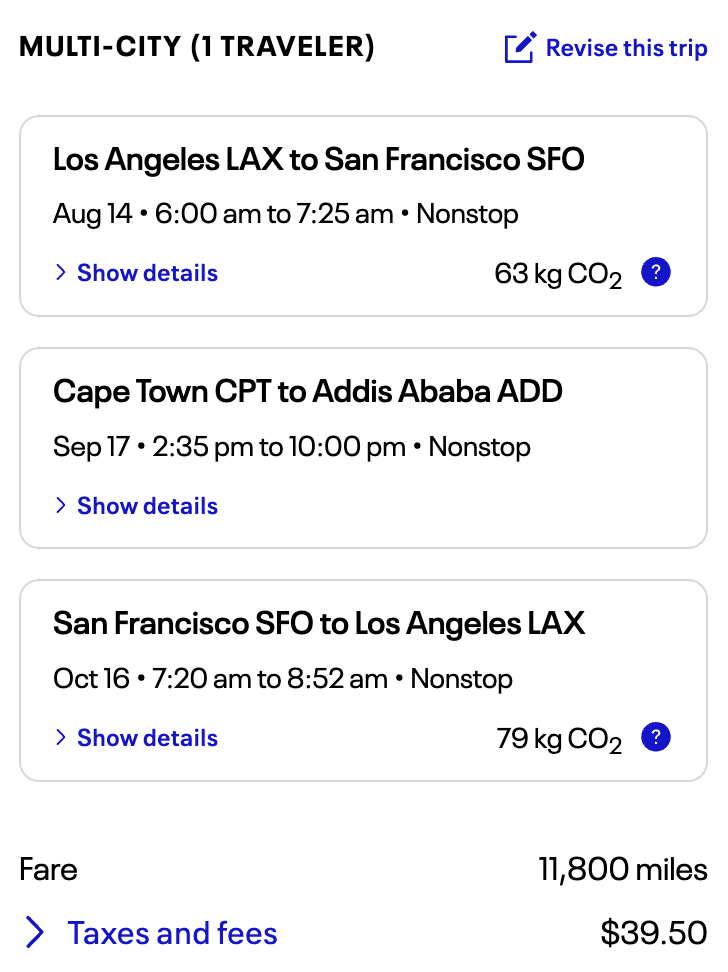Viewport: 728px width, 972px height.
Task: Select the San Francisco SFO to Los Angeles LAX heading
Action: [318, 624]
